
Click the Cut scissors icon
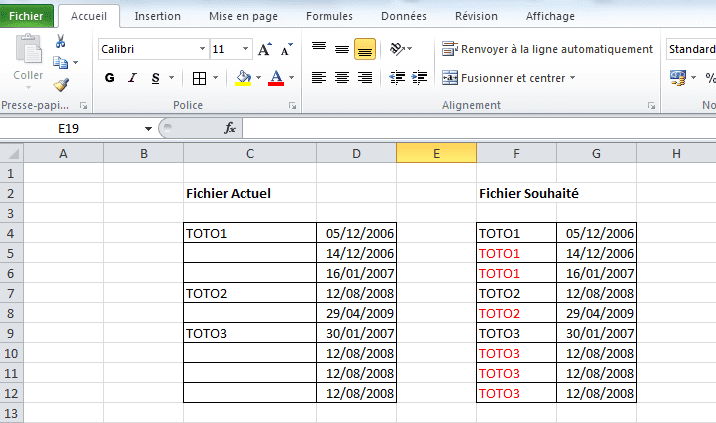coord(60,41)
